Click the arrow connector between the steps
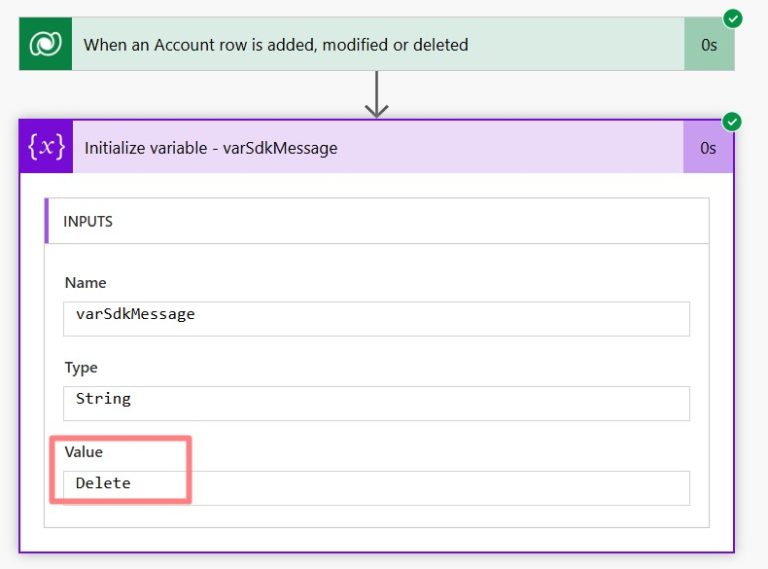 [376, 95]
